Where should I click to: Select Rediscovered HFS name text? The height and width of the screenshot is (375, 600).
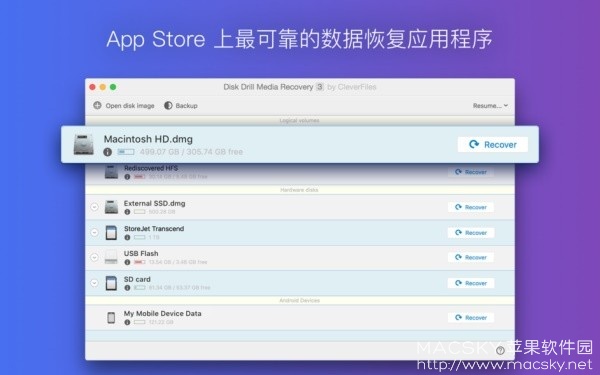pos(151,168)
